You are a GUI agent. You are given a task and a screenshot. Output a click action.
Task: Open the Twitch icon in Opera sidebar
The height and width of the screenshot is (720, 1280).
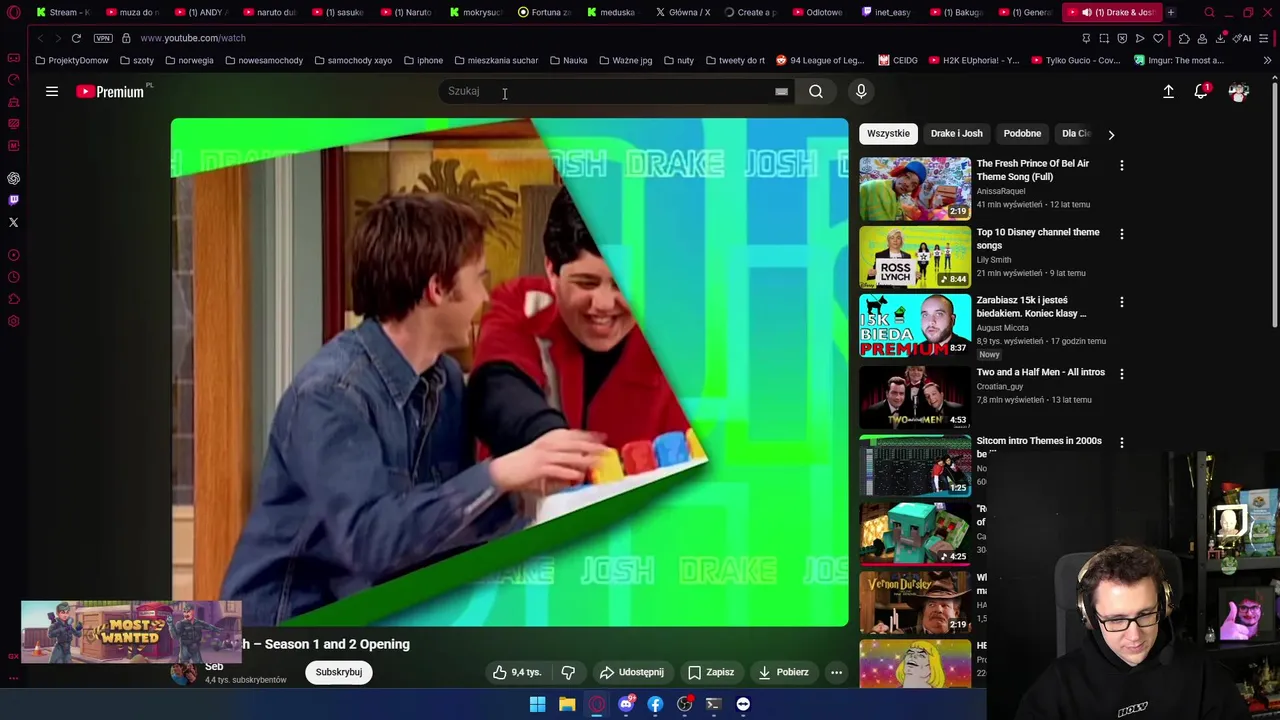coord(14,200)
